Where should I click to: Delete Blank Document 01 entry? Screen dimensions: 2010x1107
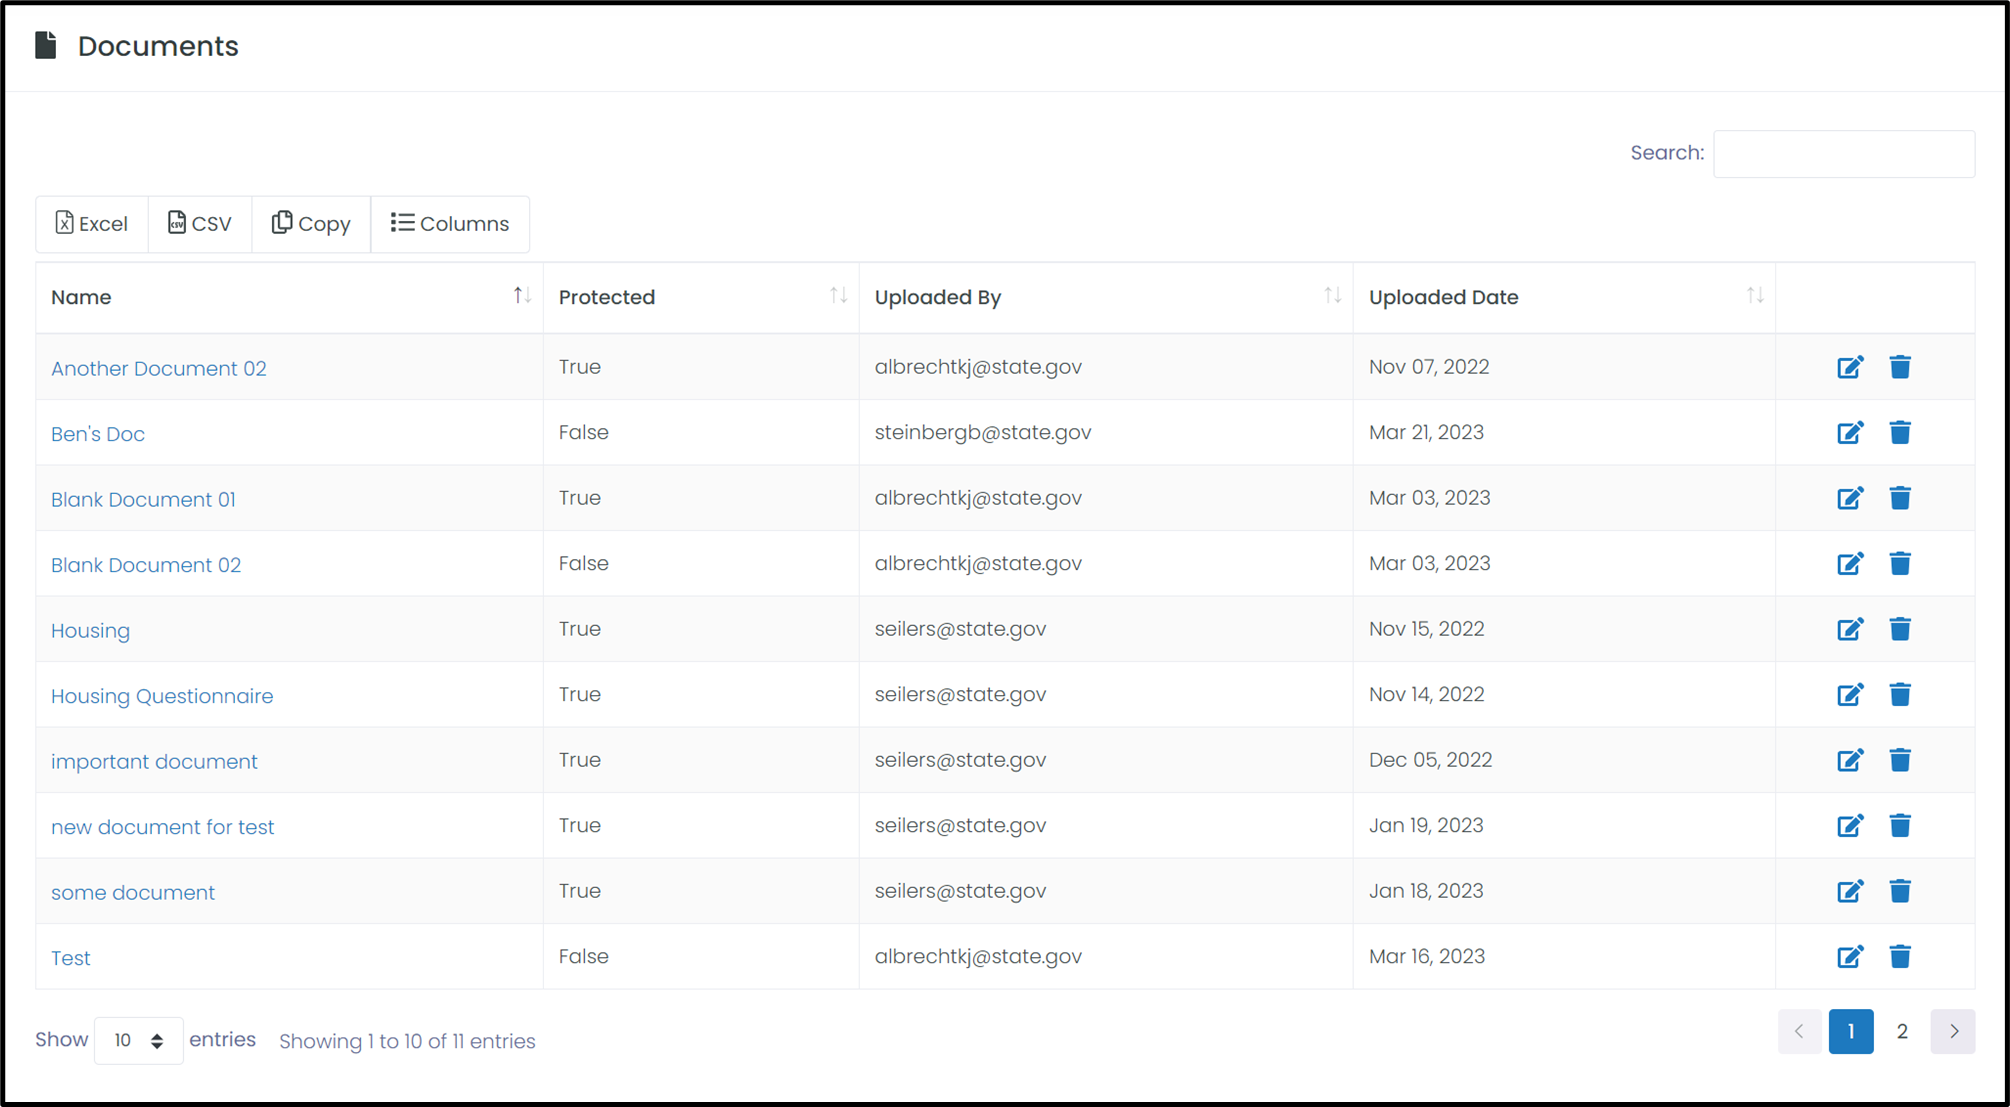pos(1900,498)
